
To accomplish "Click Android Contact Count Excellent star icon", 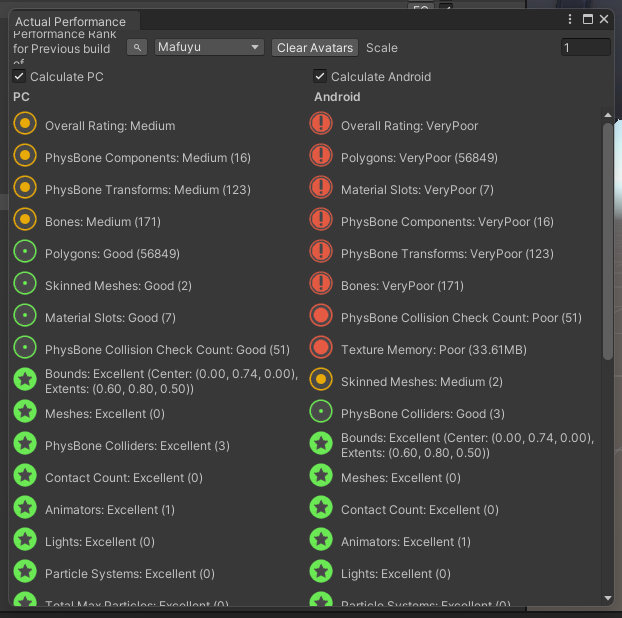I will (321, 507).
